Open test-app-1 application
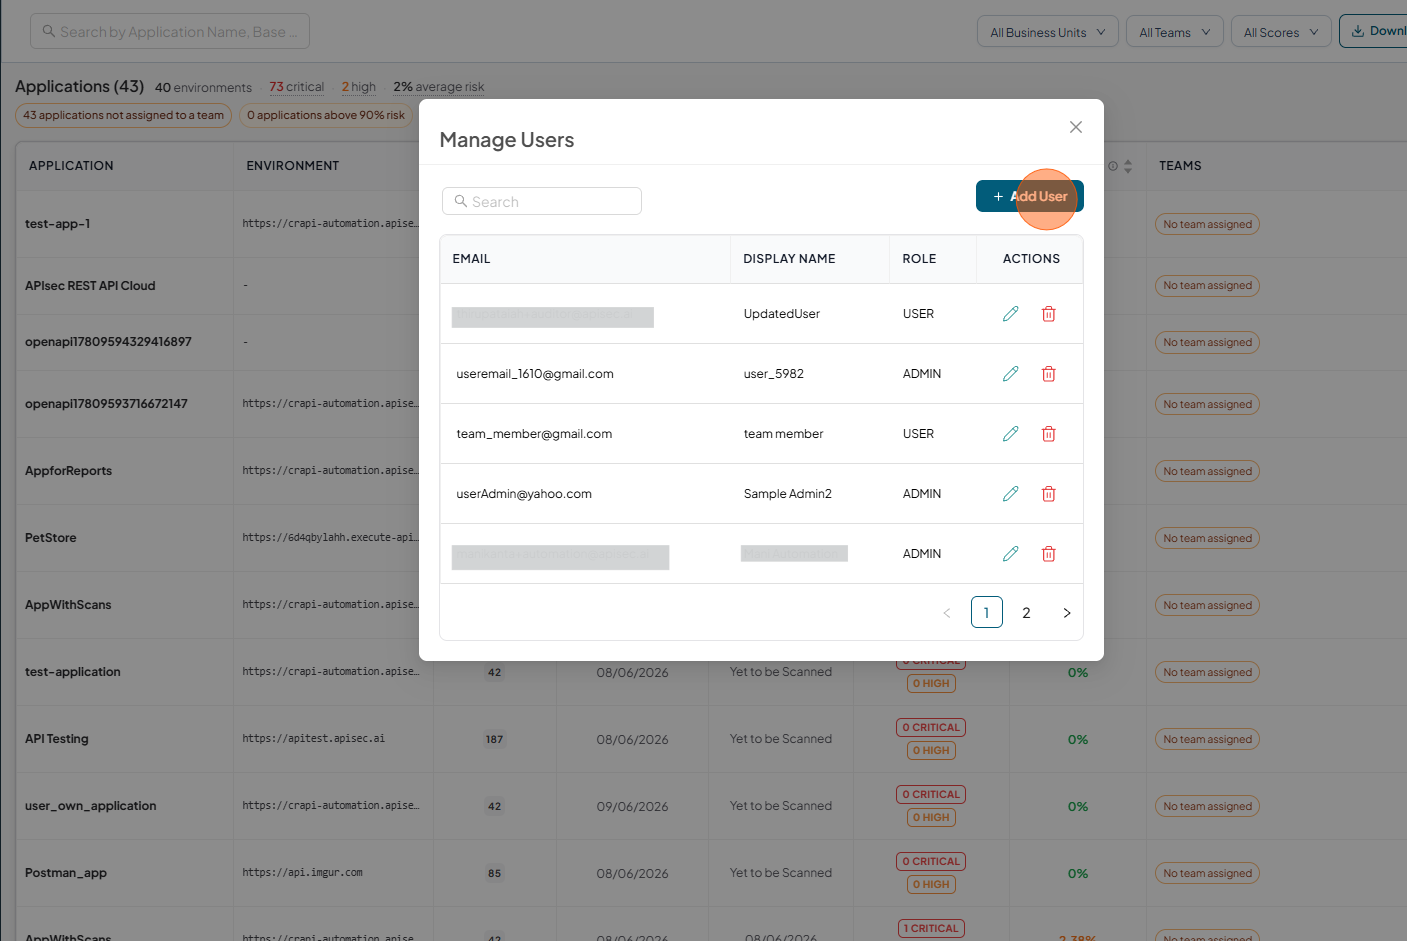1407x941 pixels. tap(58, 224)
